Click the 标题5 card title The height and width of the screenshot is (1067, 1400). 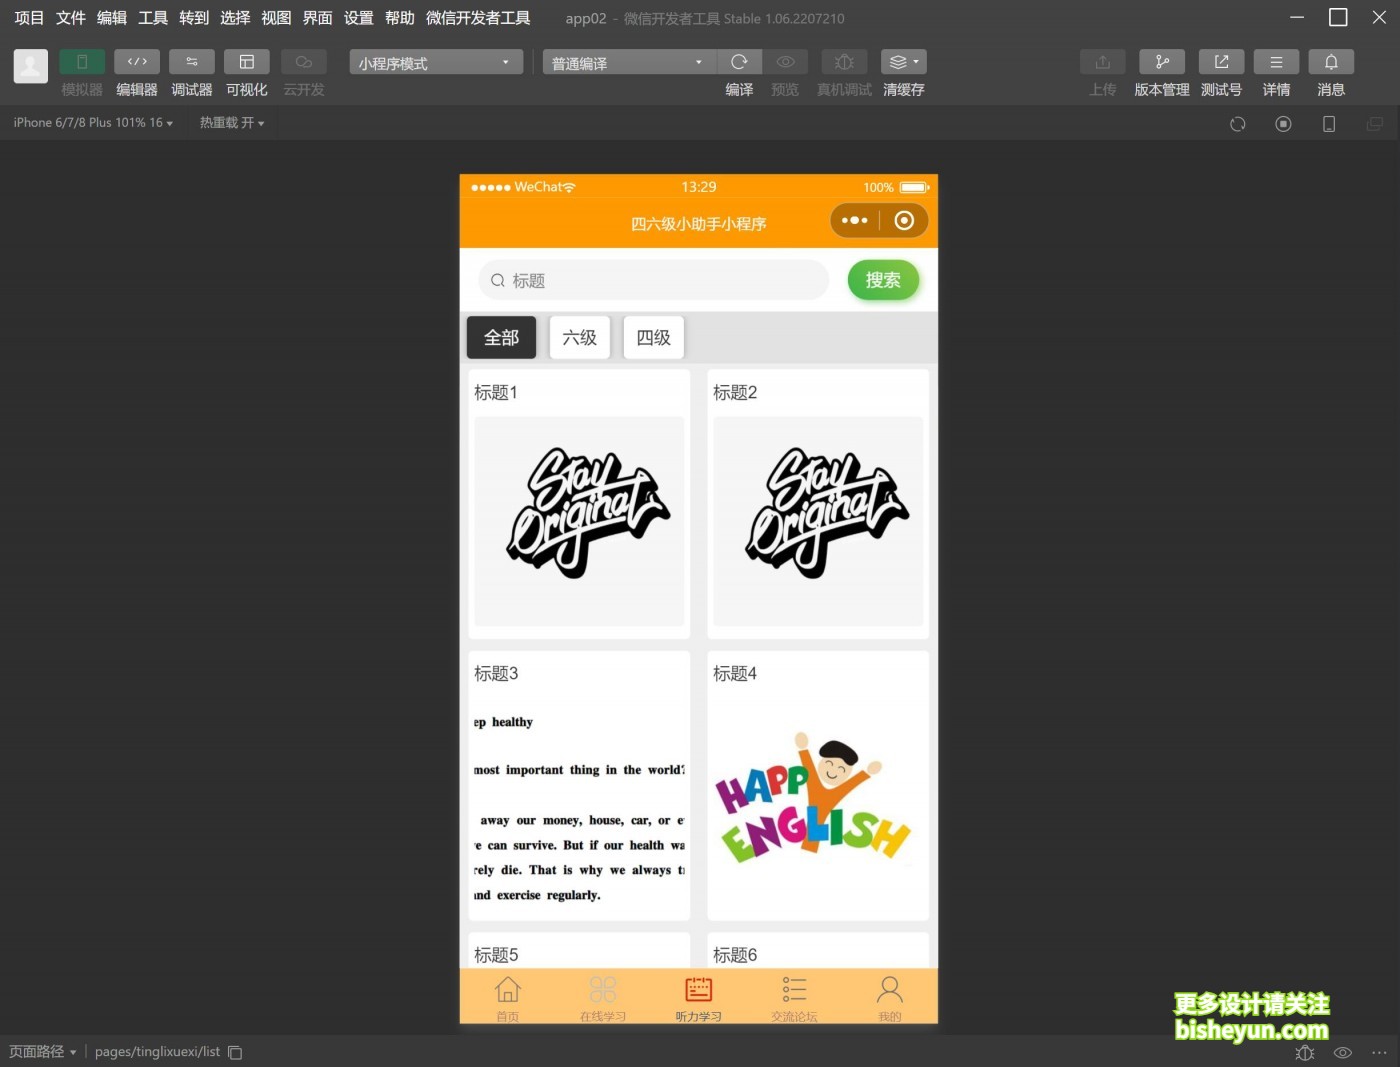(496, 954)
